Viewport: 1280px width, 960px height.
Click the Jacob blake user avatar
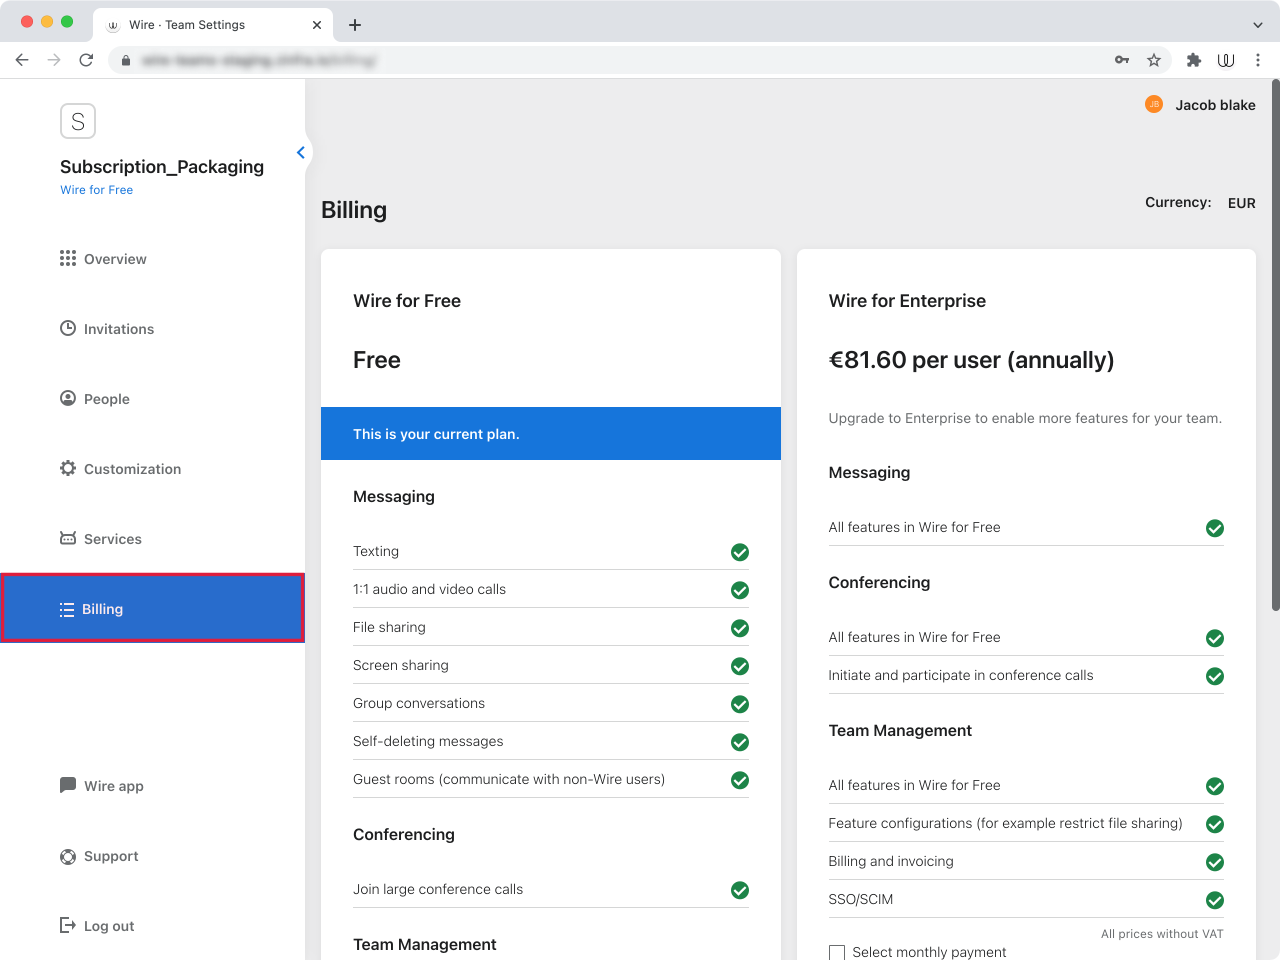click(x=1154, y=104)
